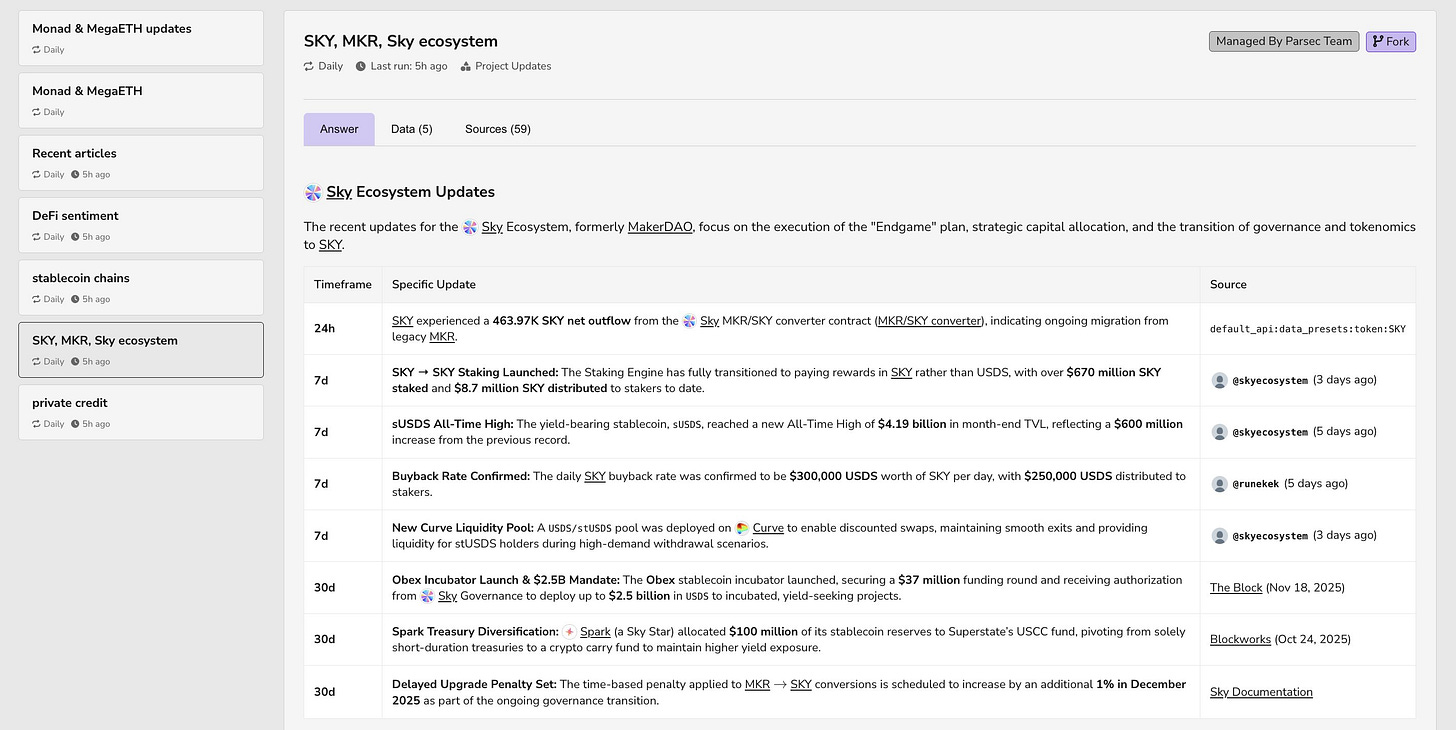Open the Sky Documentation source link
This screenshot has width=1456, height=730.
(1261, 692)
